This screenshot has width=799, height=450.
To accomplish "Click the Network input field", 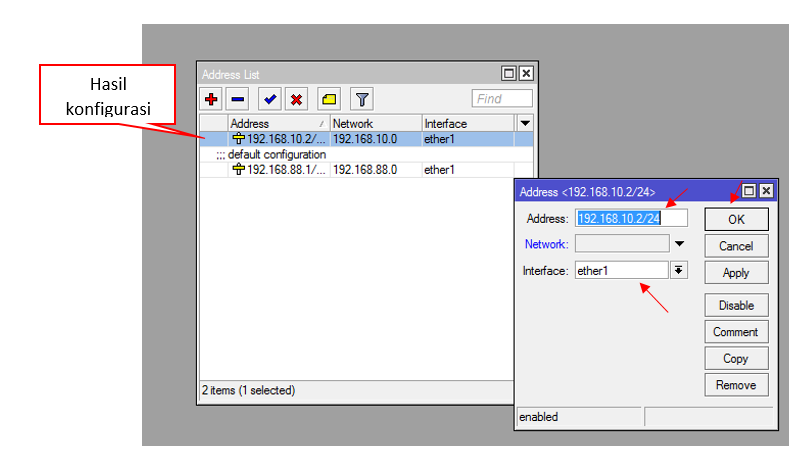I will tap(622, 244).
